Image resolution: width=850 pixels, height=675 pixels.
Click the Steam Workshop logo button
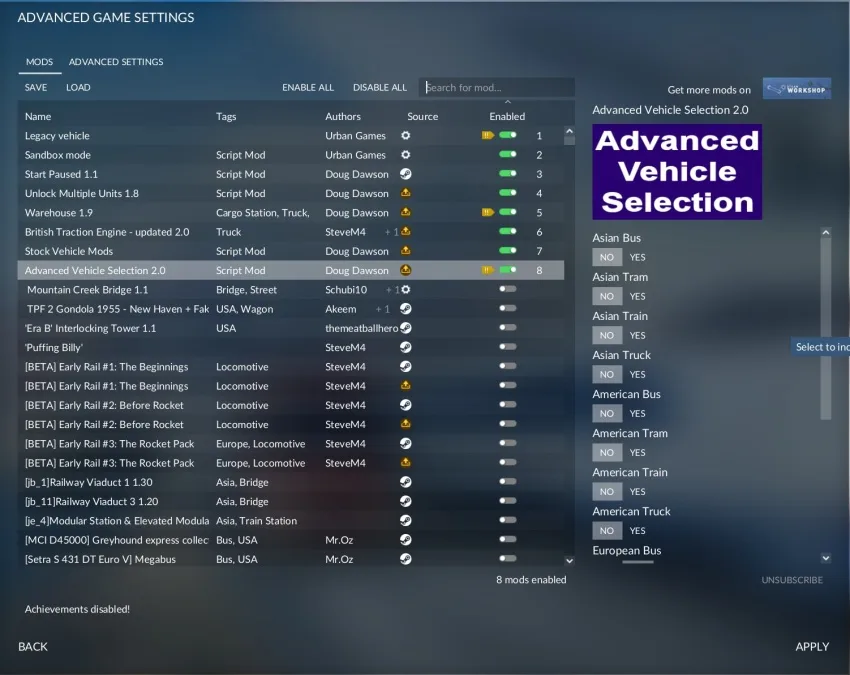pyautogui.click(x=796, y=88)
